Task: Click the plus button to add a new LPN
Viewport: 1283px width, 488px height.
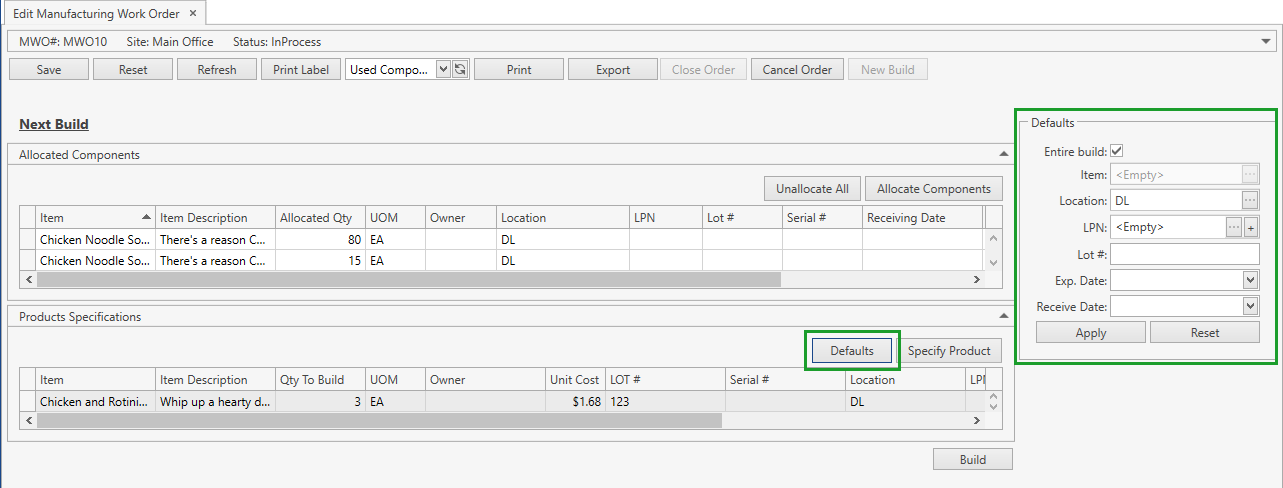Action: coord(1250,227)
